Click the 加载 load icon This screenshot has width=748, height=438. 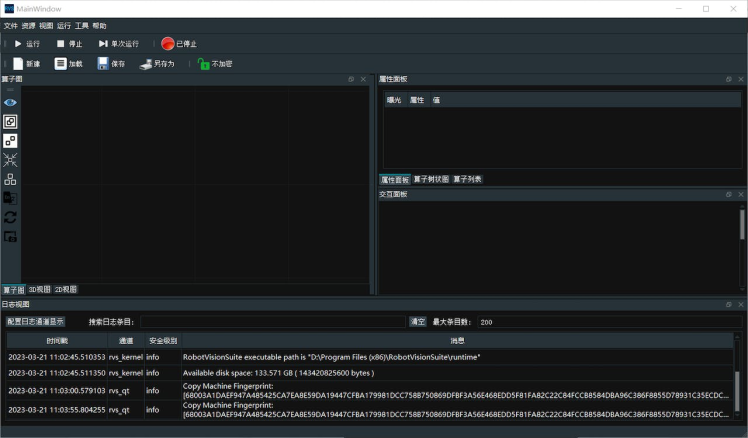61,64
